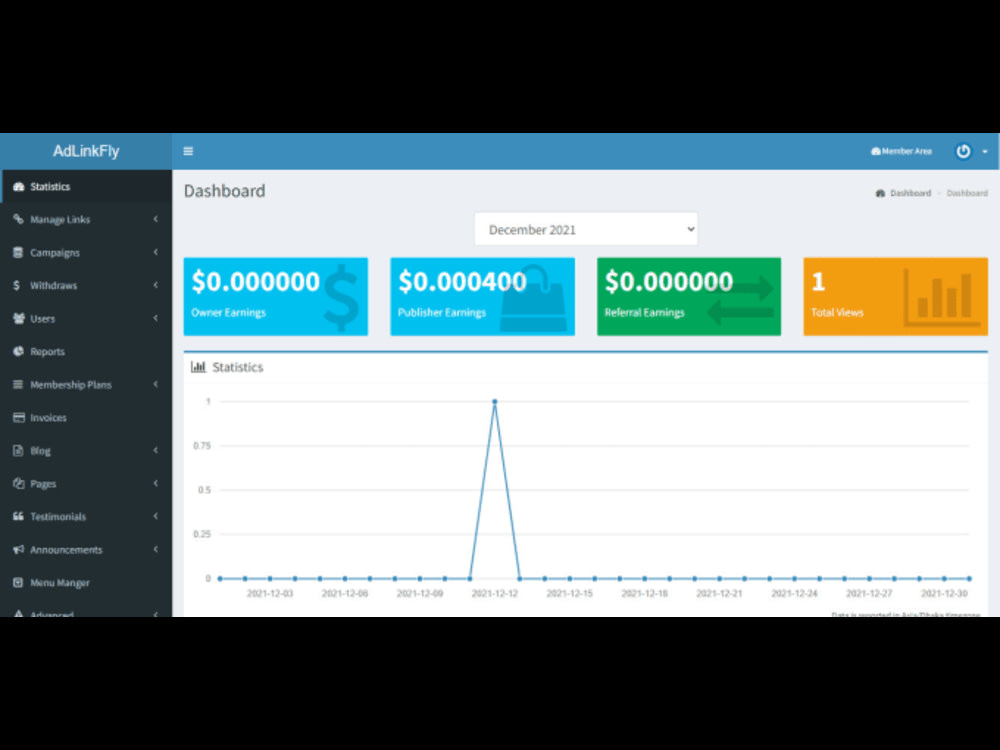Click the 2021-12-03 axis label
The image size is (1000, 750).
pyautogui.click(x=270, y=593)
